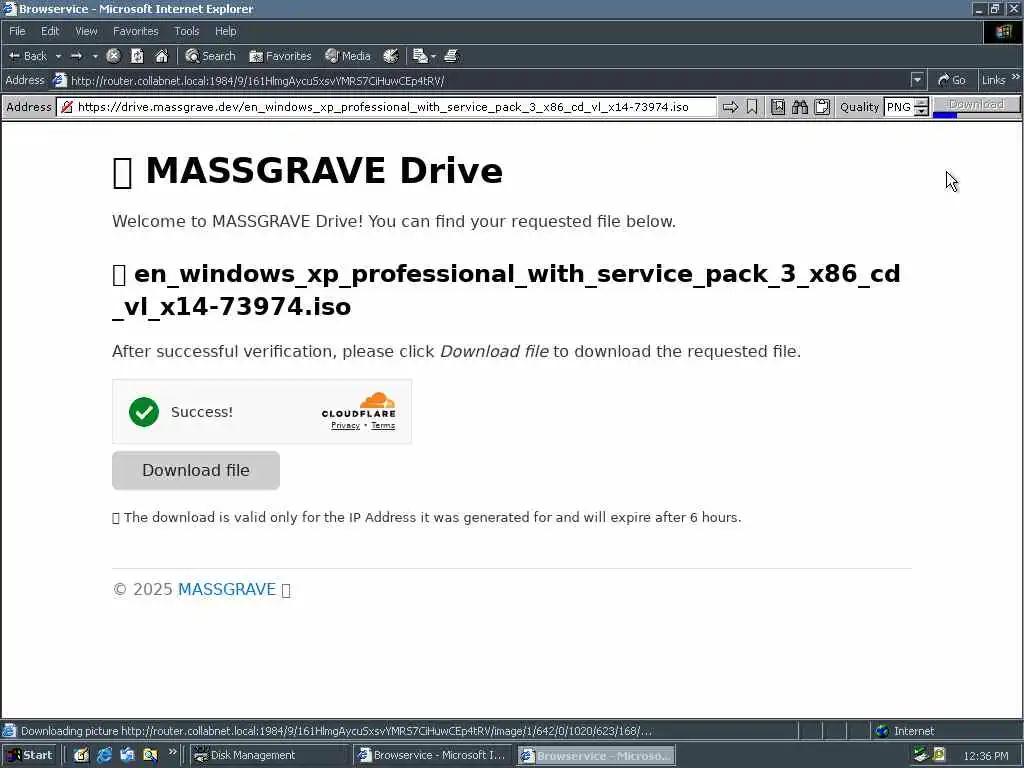
Task: Open the Favorites menu
Action: coord(135,31)
